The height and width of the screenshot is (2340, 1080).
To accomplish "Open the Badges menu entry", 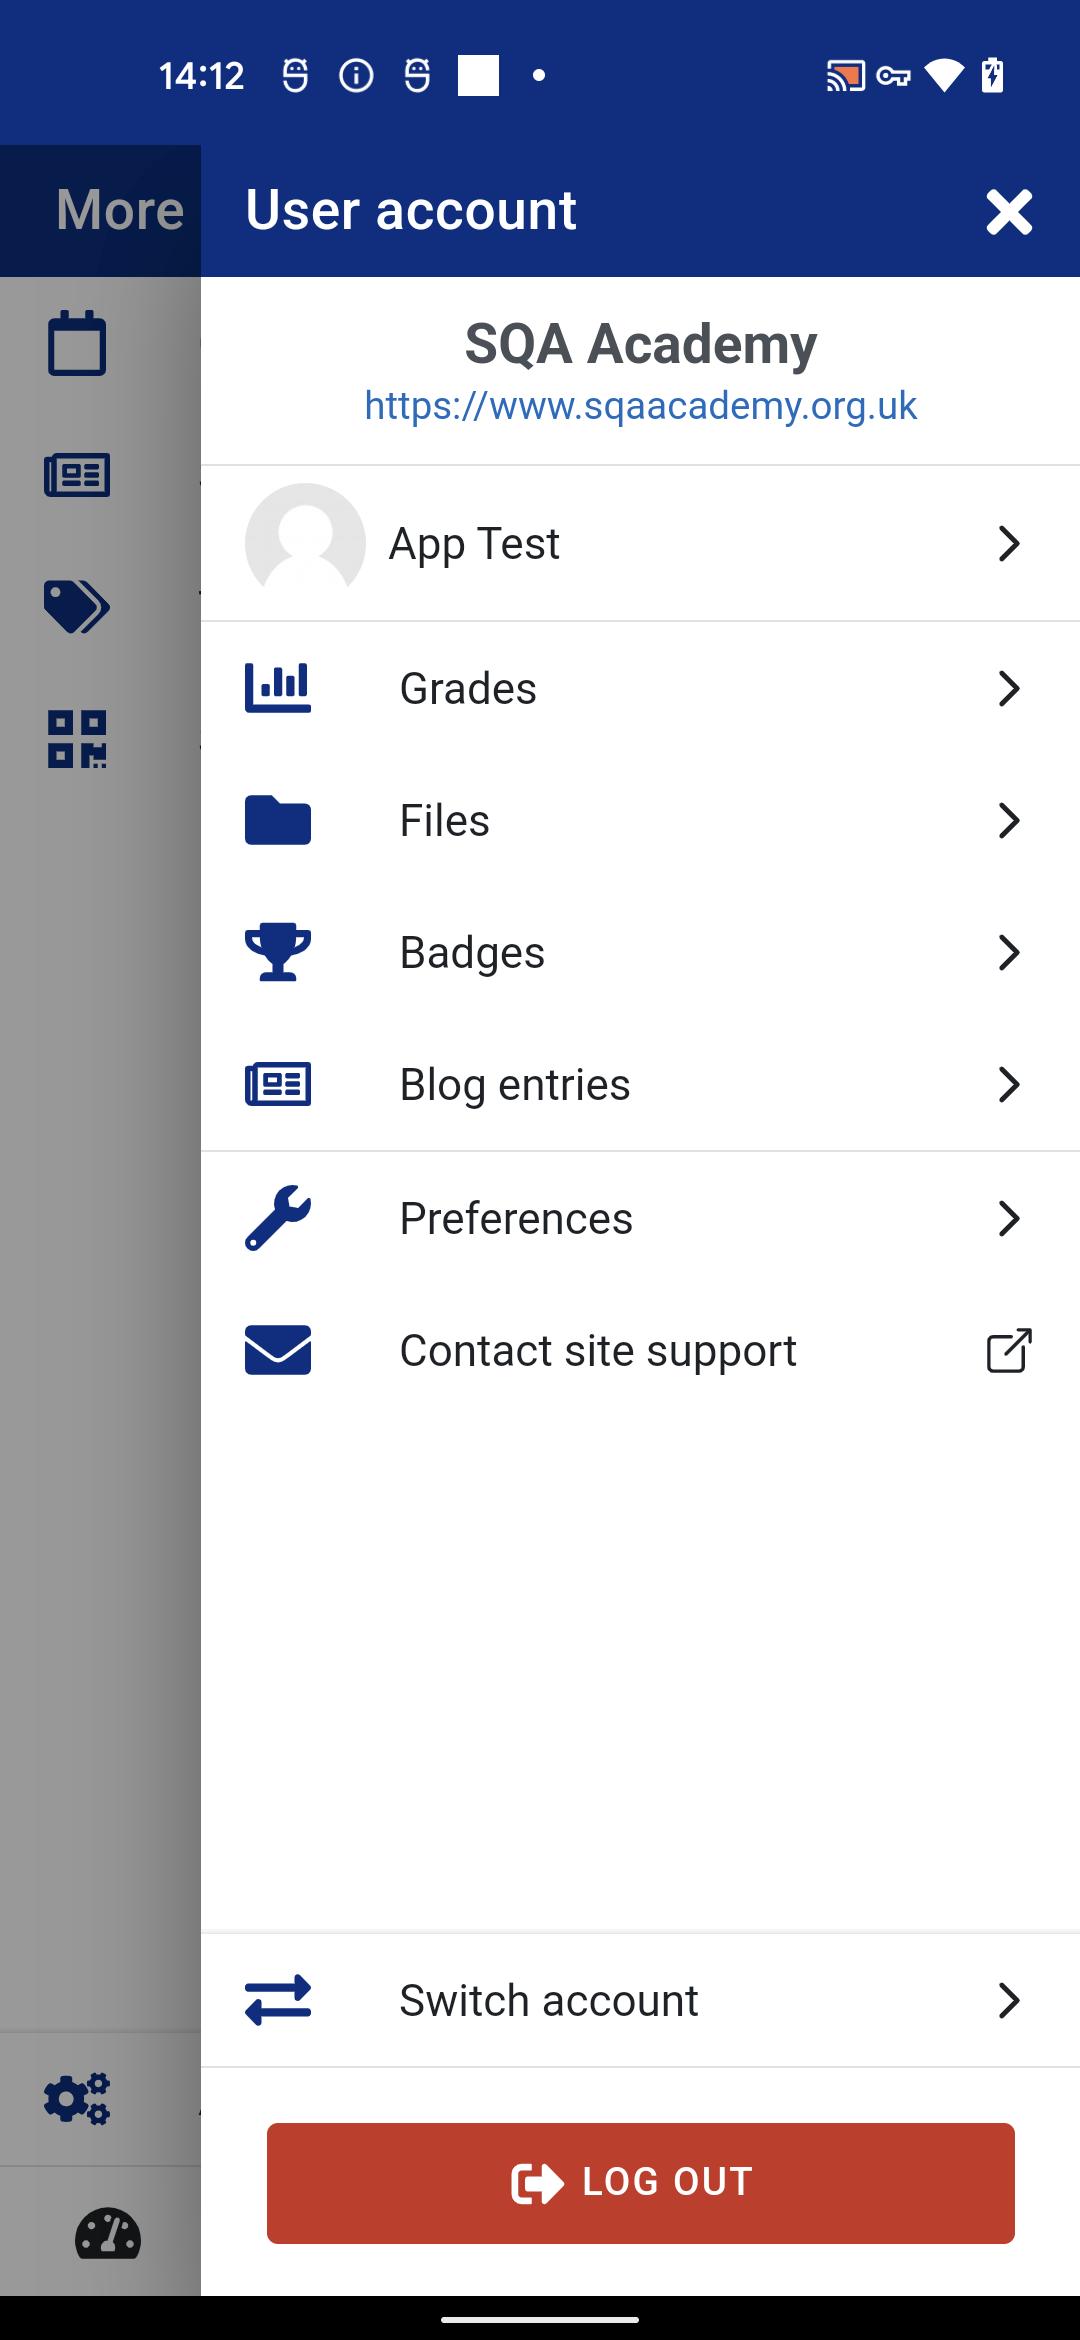I will 640,952.
